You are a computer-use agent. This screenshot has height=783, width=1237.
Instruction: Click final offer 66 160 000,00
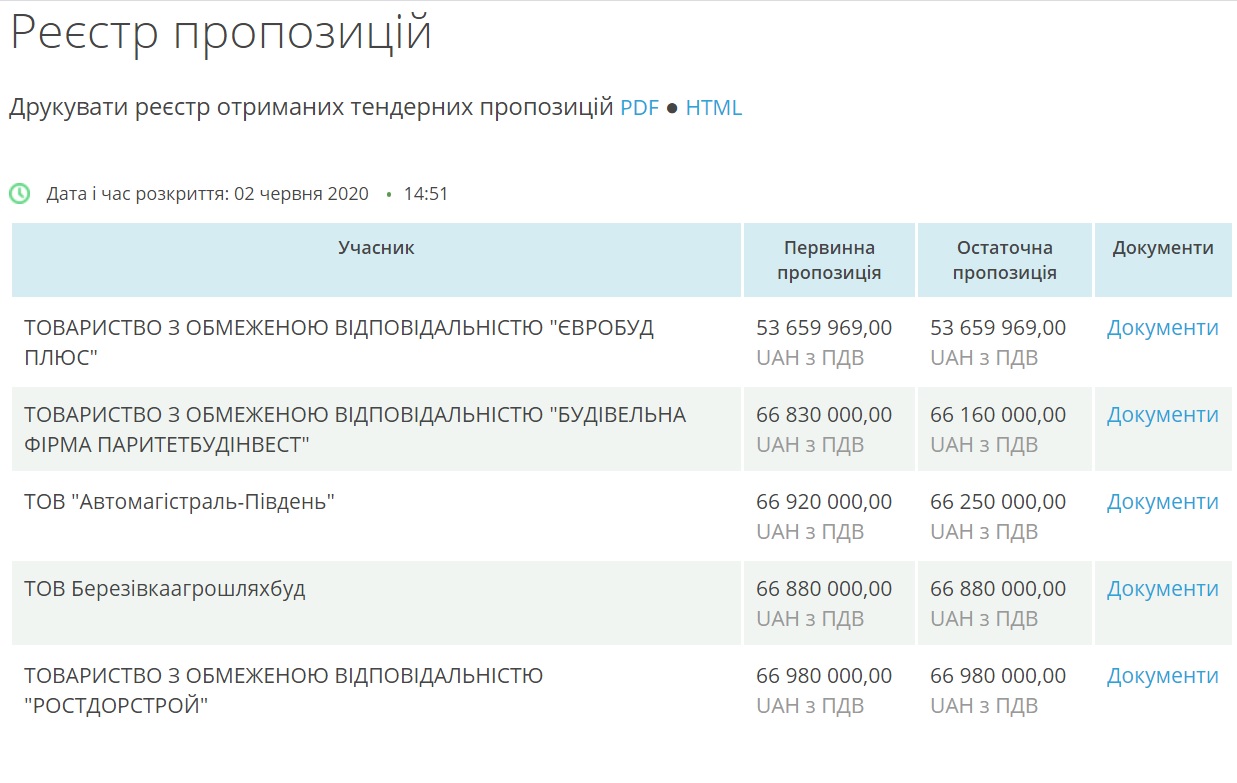coord(998,415)
